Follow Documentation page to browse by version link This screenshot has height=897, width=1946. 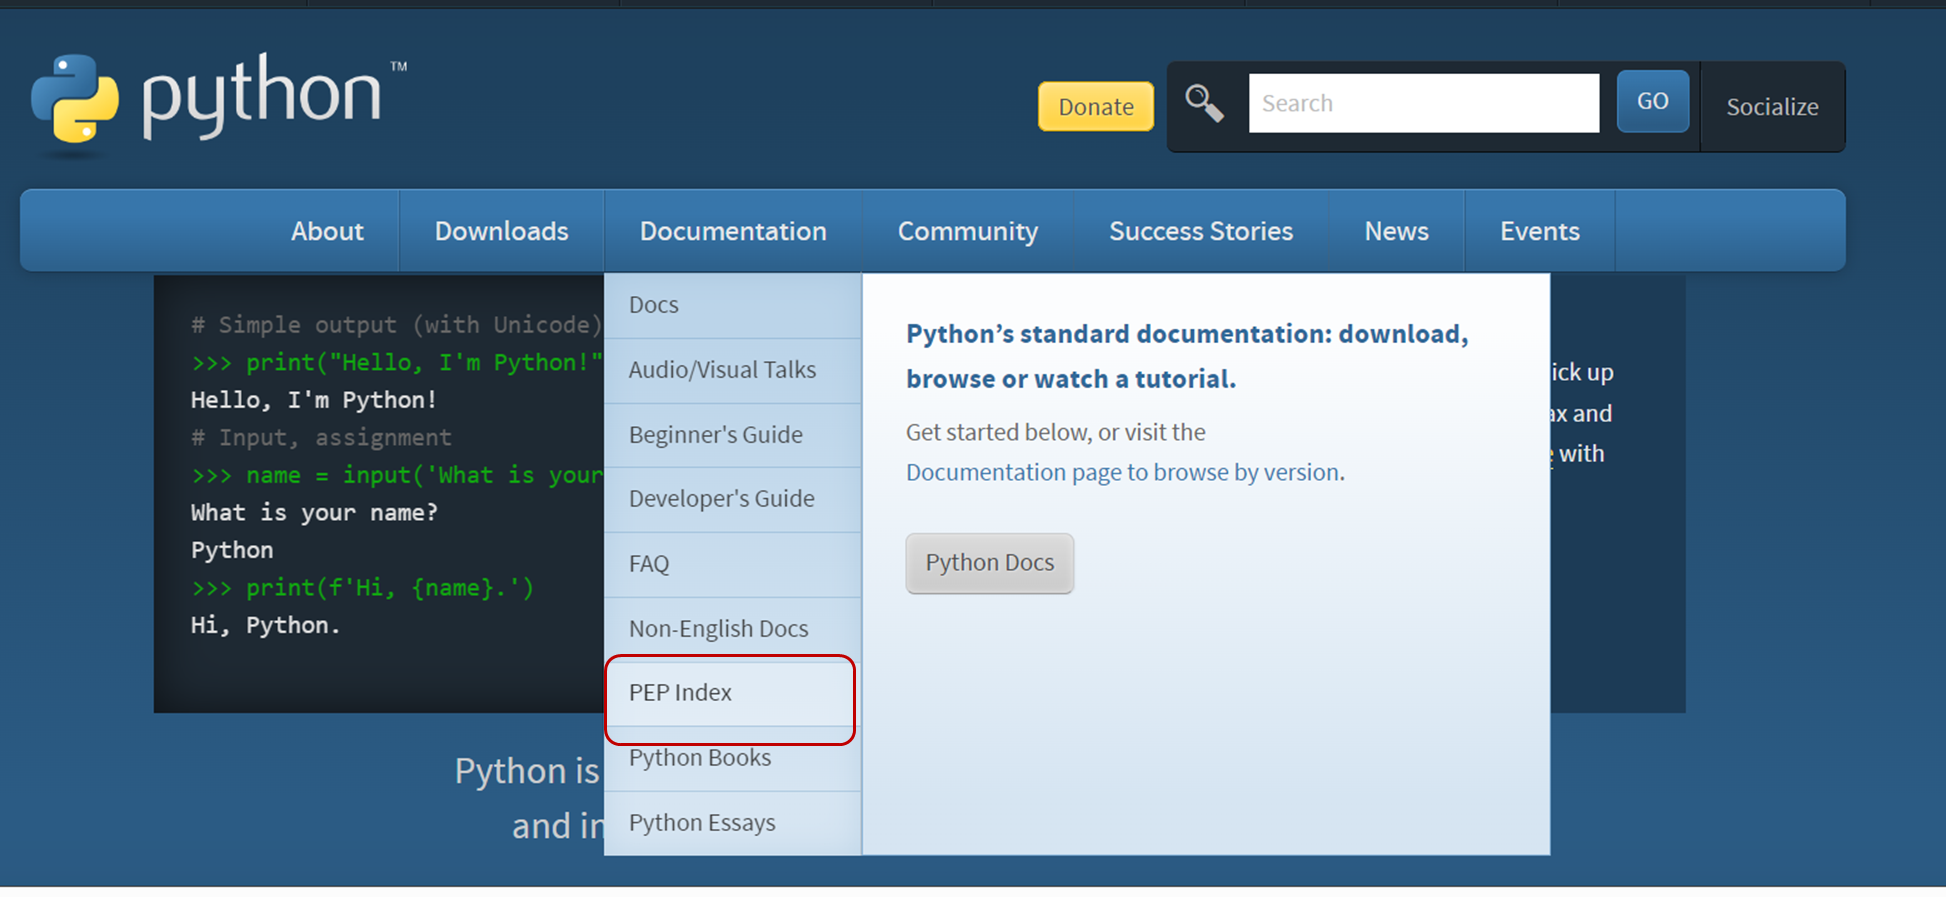1123,472
